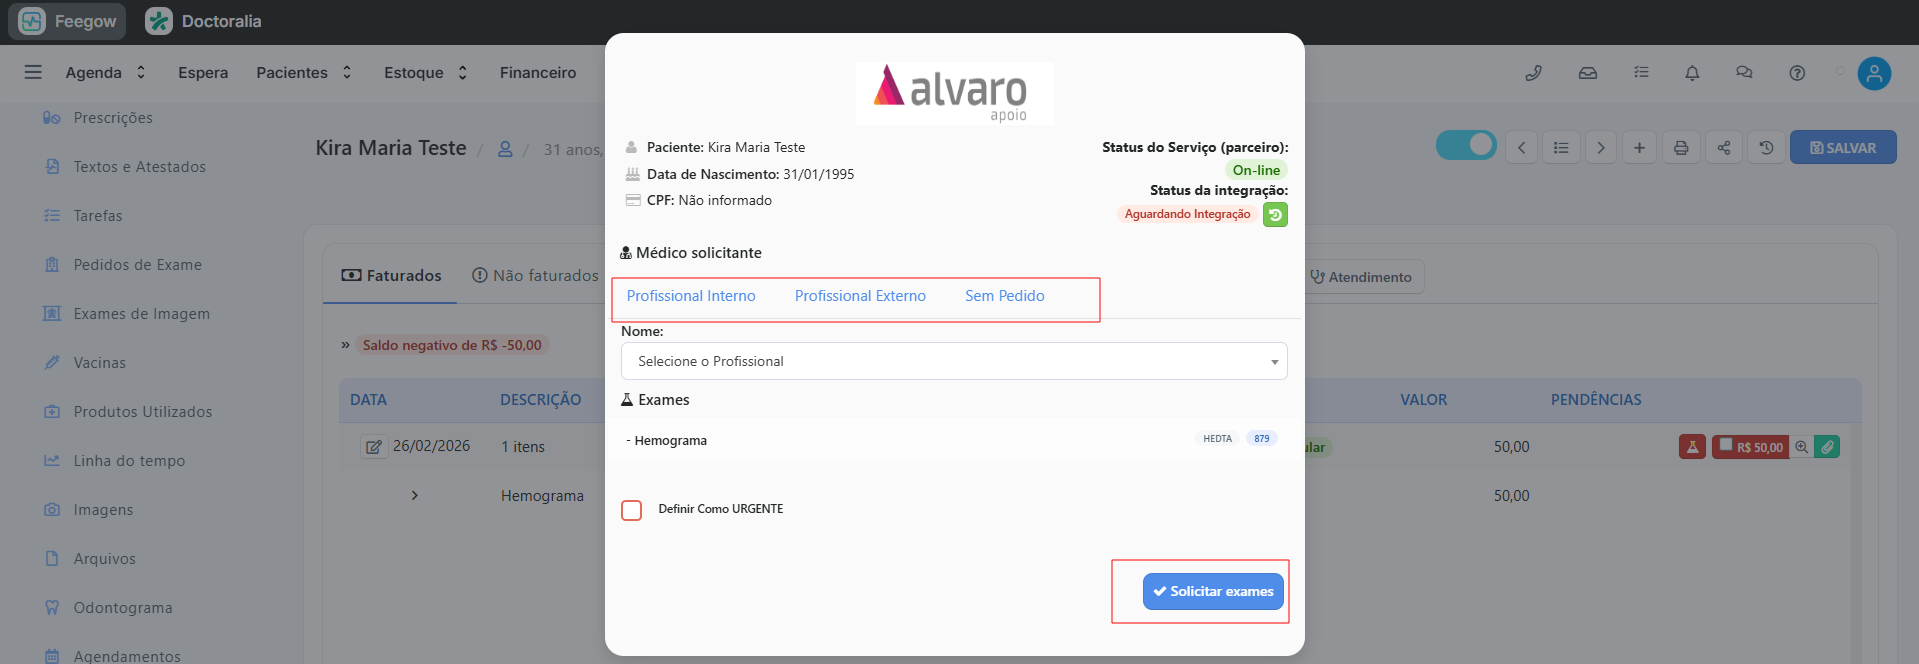The image size is (1919, 664).
Task: Expand the Saldo negativo double arrow
Action: pos(345,345)
